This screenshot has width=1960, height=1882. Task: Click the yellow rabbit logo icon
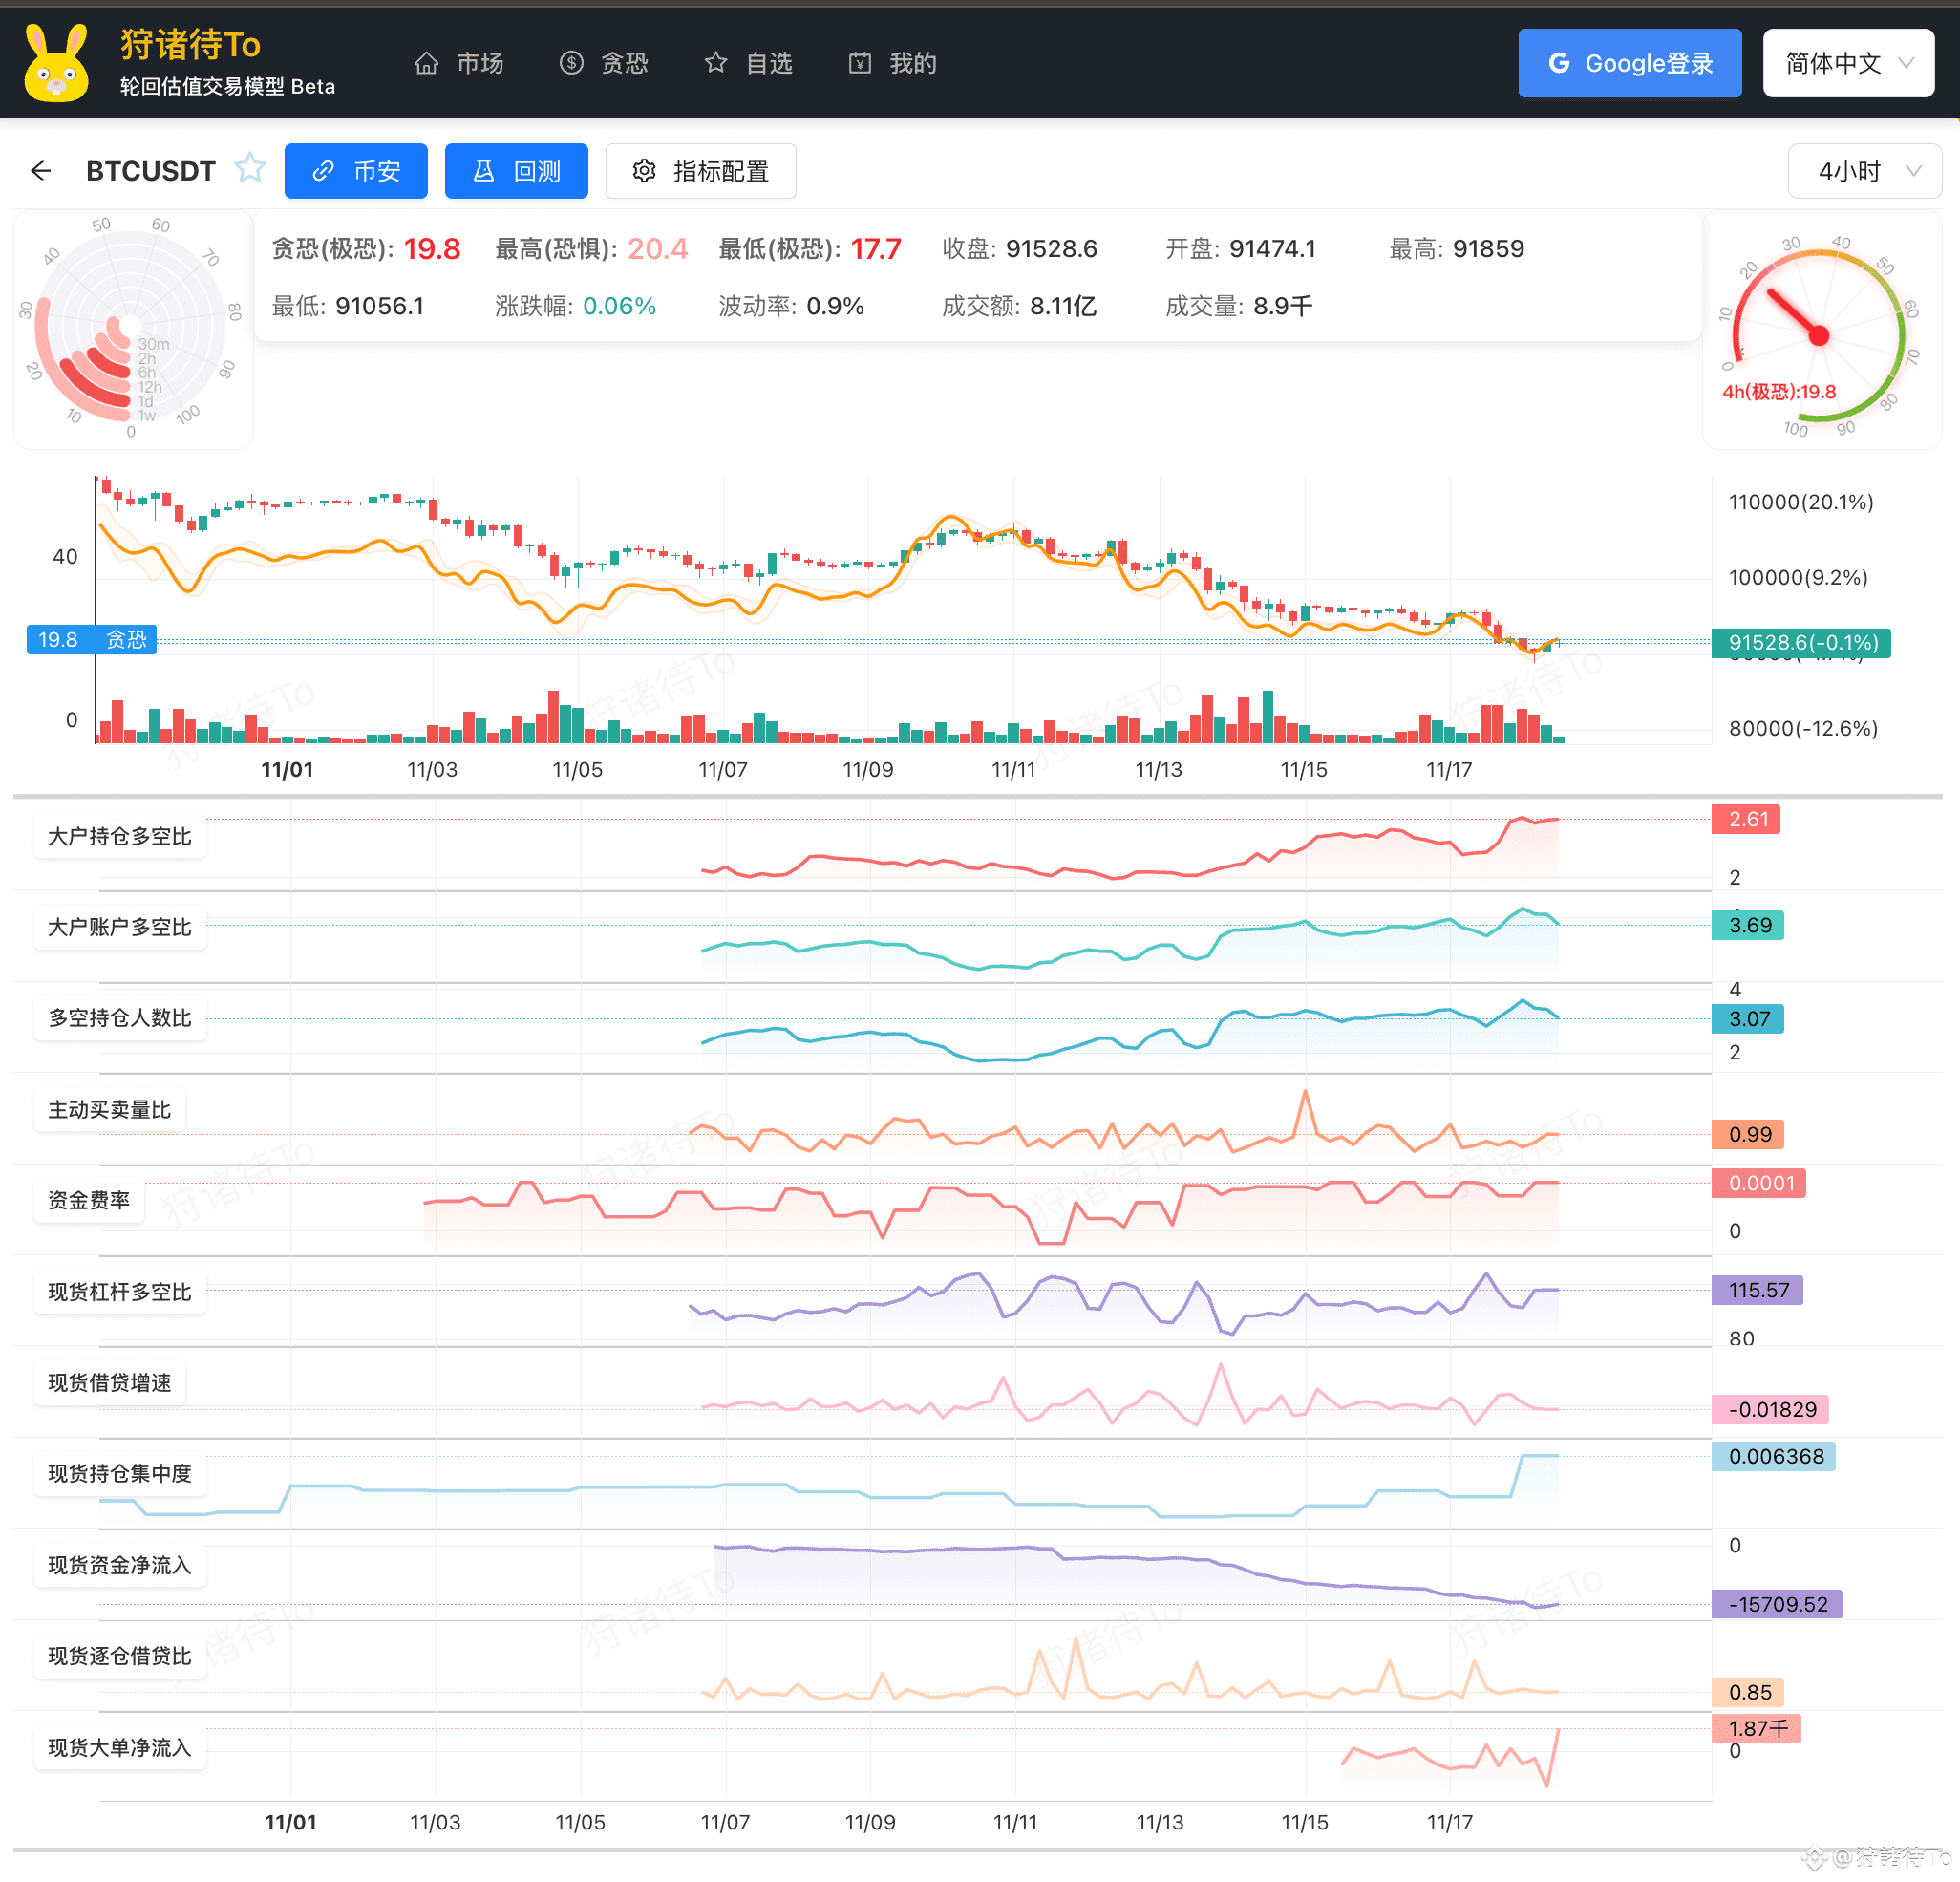56,64
